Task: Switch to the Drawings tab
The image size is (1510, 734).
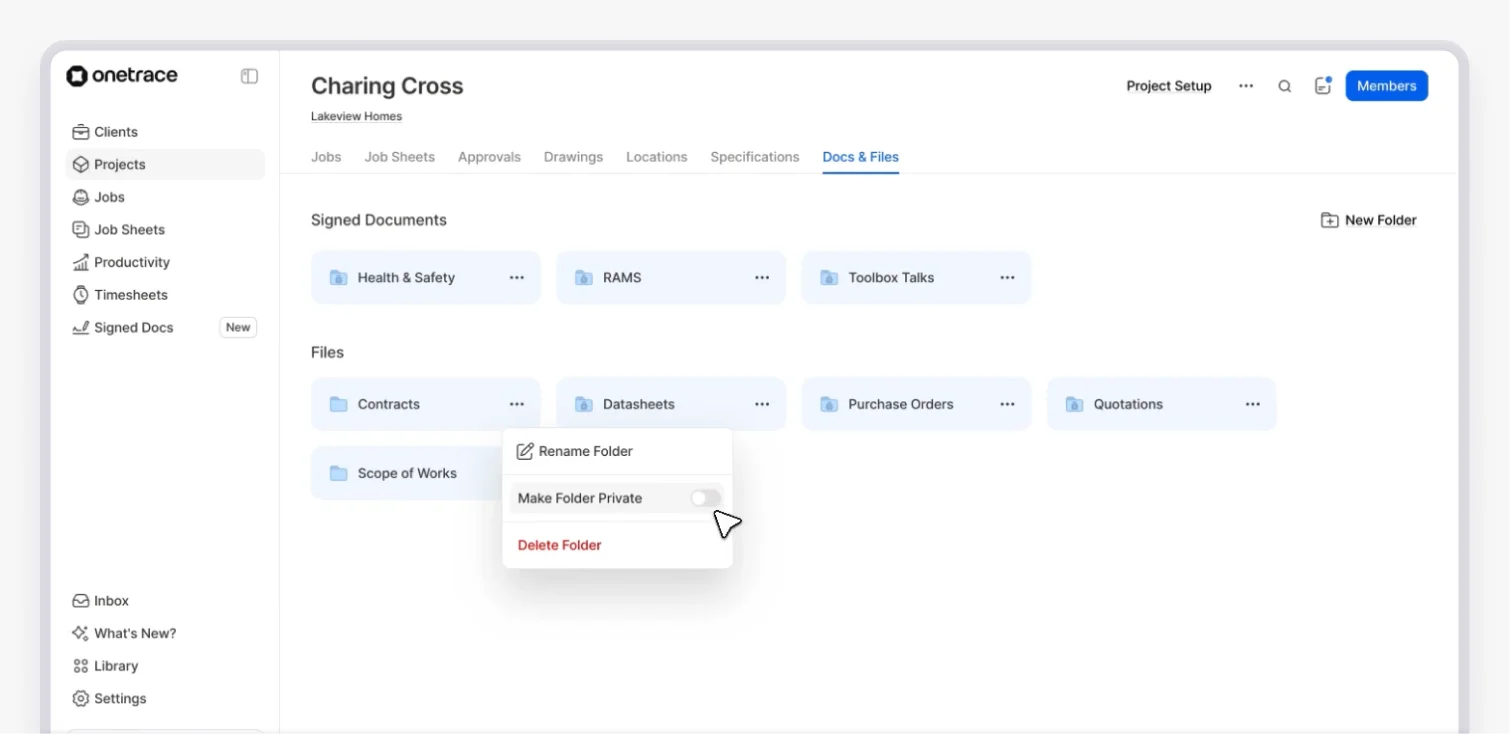Action: pos(573,157)
